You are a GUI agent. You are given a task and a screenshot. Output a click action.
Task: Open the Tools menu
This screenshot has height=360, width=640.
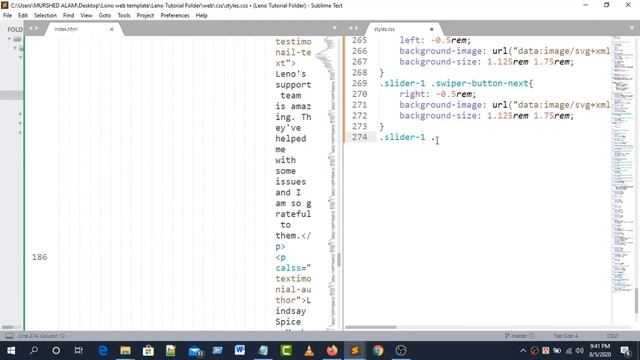(124, 16)
